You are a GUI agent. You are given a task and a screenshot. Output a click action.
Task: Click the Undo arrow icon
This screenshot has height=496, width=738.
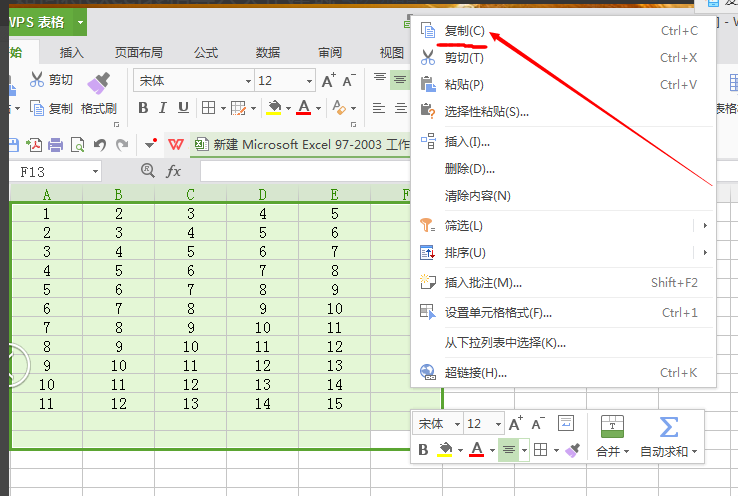[x=99, y=144]
